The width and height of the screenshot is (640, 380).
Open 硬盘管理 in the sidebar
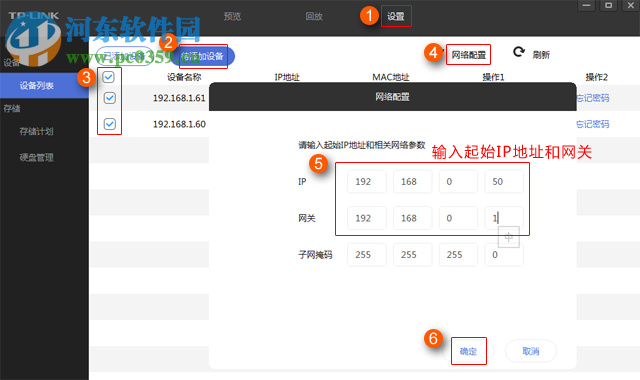[x=36, y=157]
